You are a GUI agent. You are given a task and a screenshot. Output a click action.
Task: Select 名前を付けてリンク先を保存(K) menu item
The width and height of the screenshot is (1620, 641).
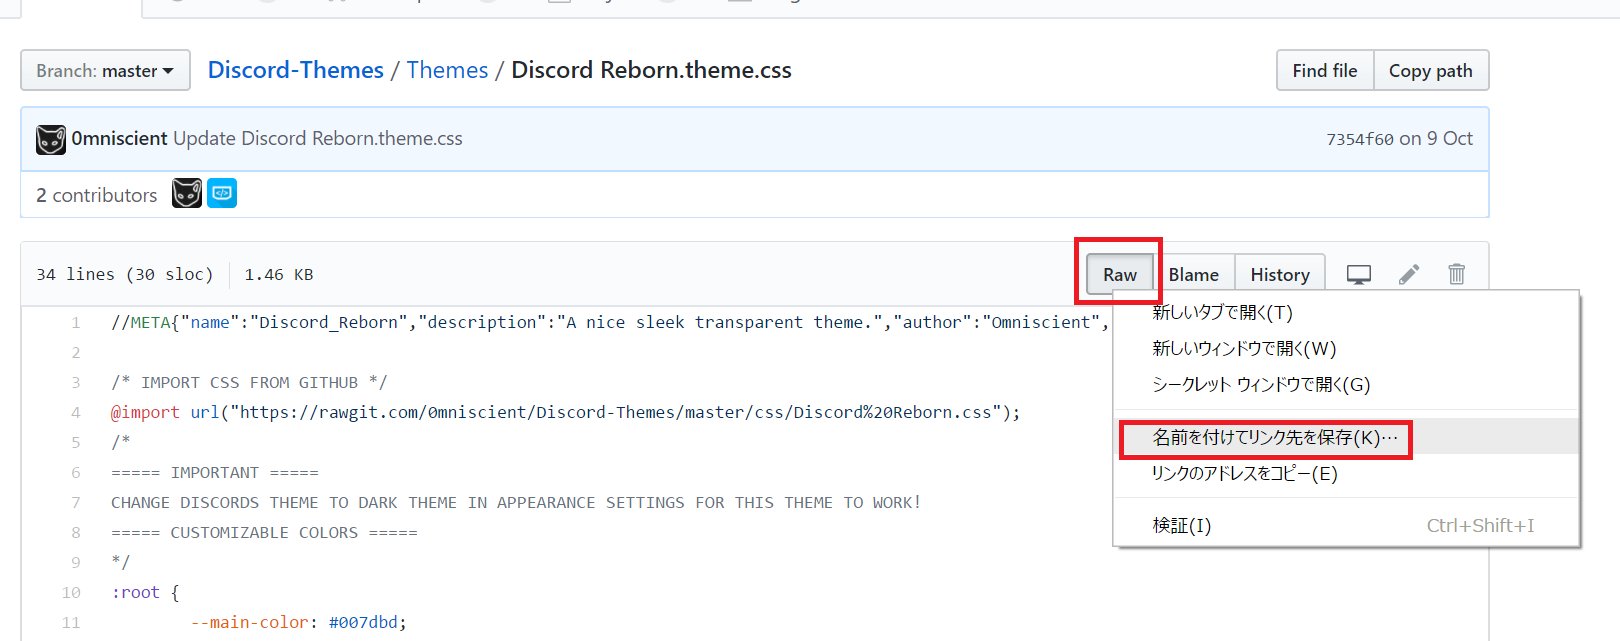tap(1346, 438)
